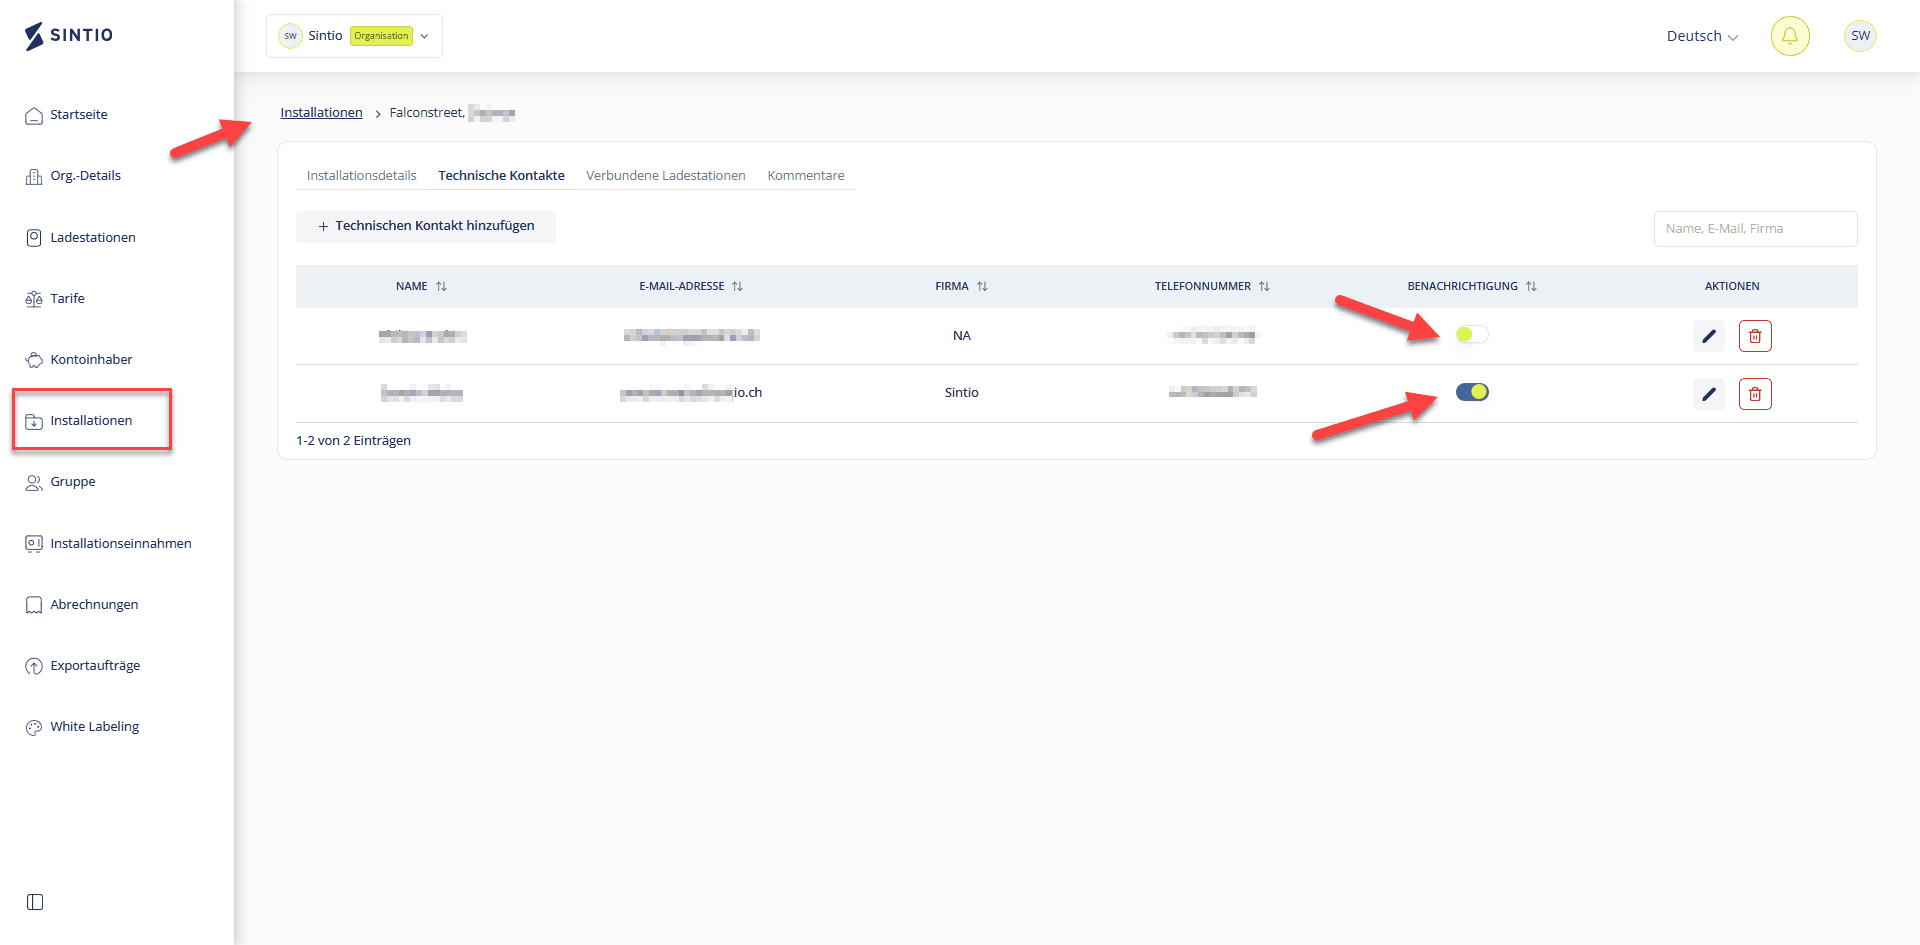Sort table by E-Mail-Adresse column
The width and height of the screenshot is (1920, 945).
[737, 286]
